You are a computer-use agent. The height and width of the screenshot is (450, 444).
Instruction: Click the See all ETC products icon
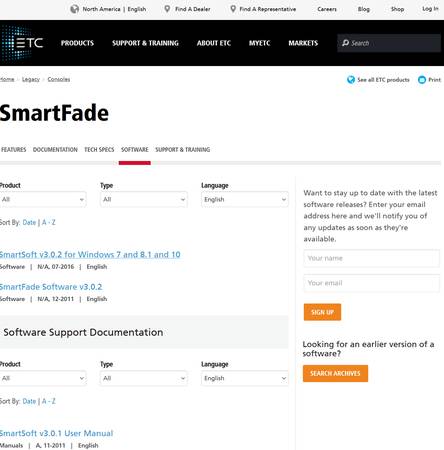click(x=351, y=80)
